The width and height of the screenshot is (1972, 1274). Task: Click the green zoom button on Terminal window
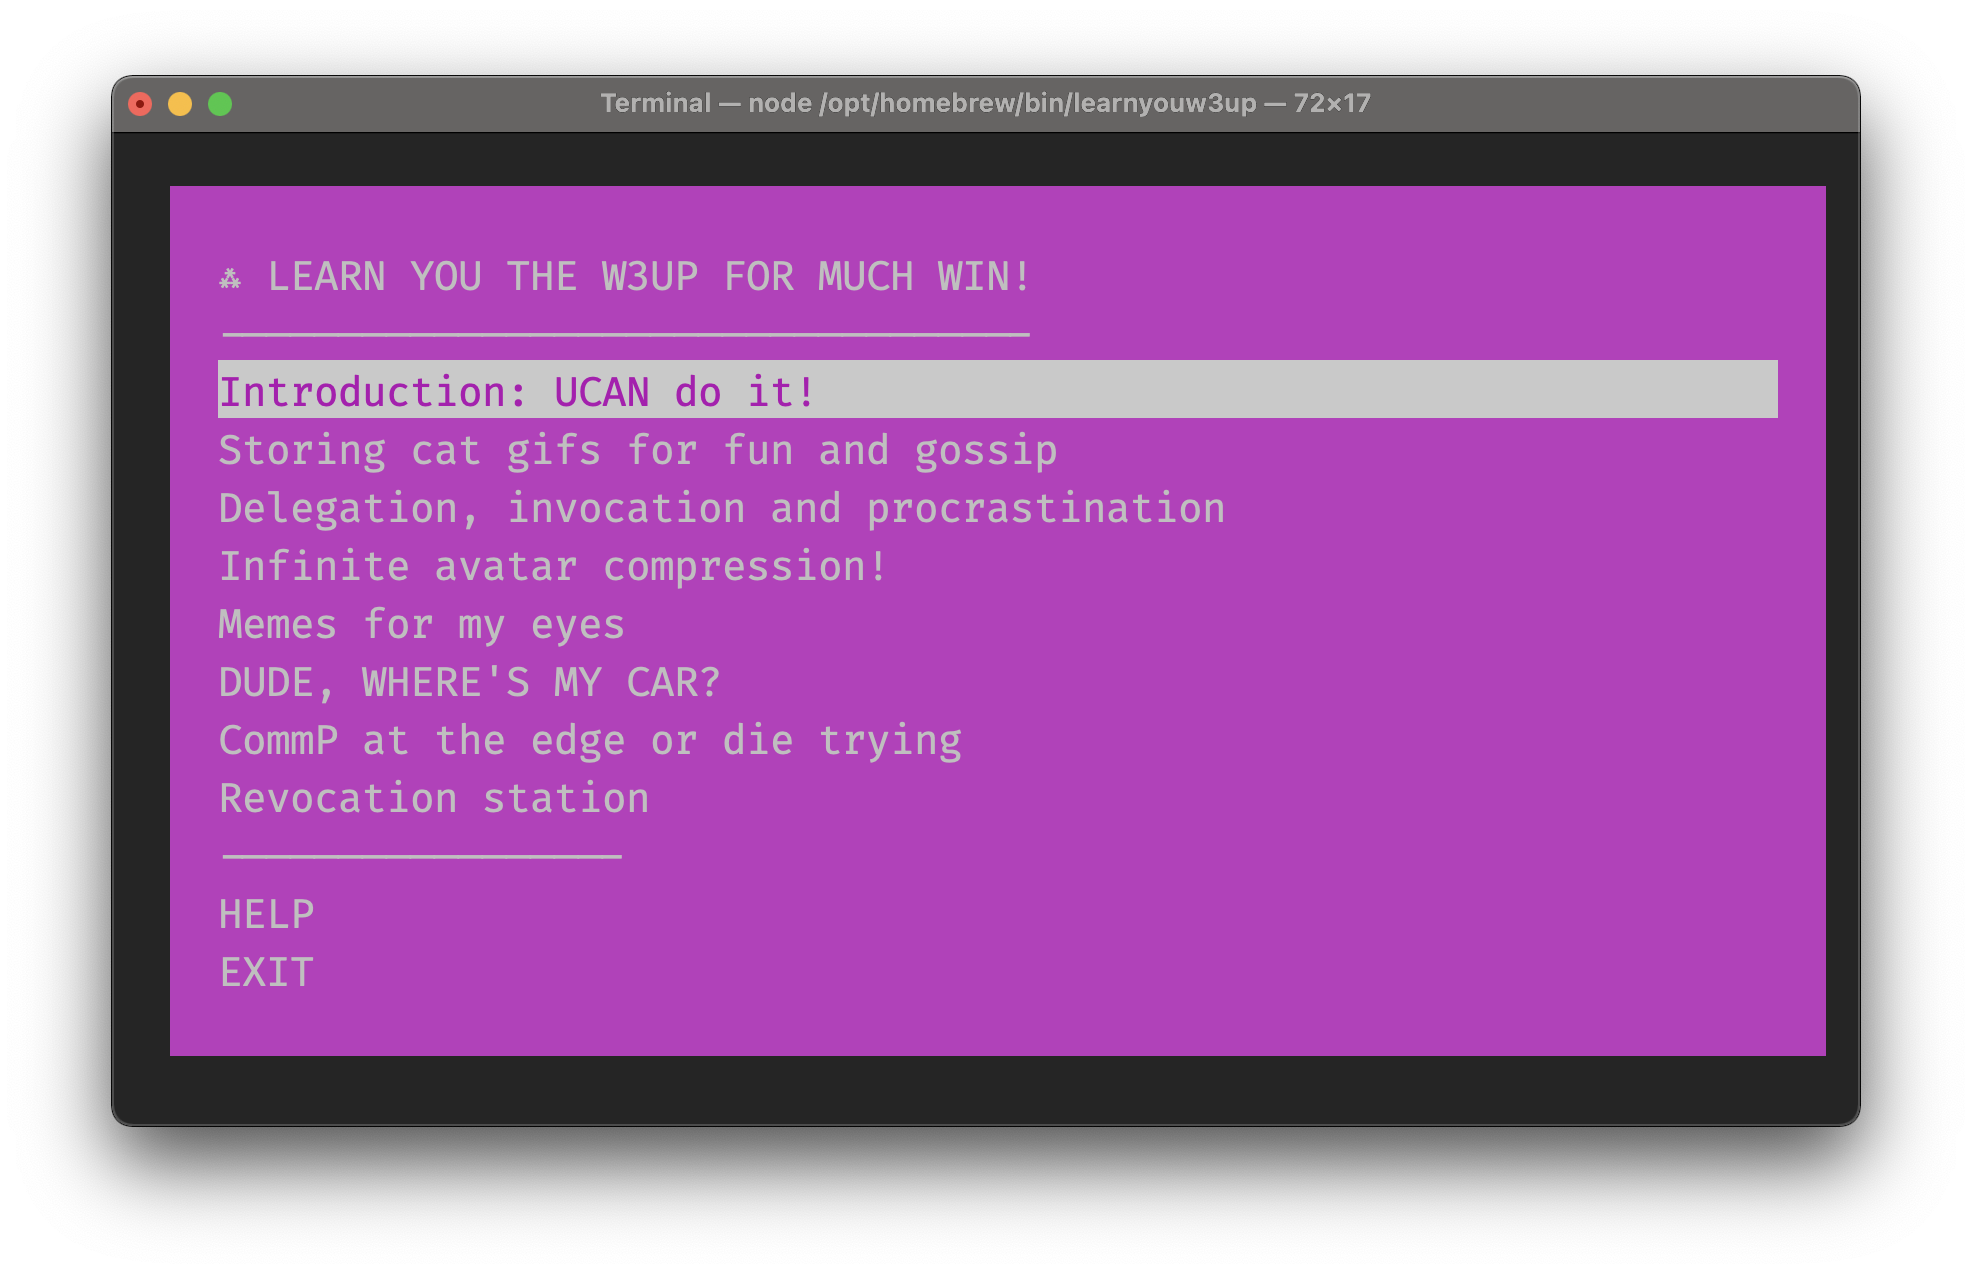click(x=220, y=103)
